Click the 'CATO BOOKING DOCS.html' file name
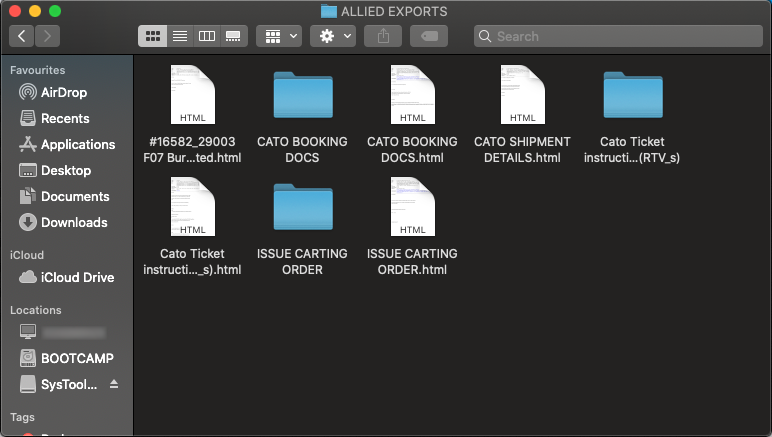The image size is (772, 437). [x=413, y=150]
